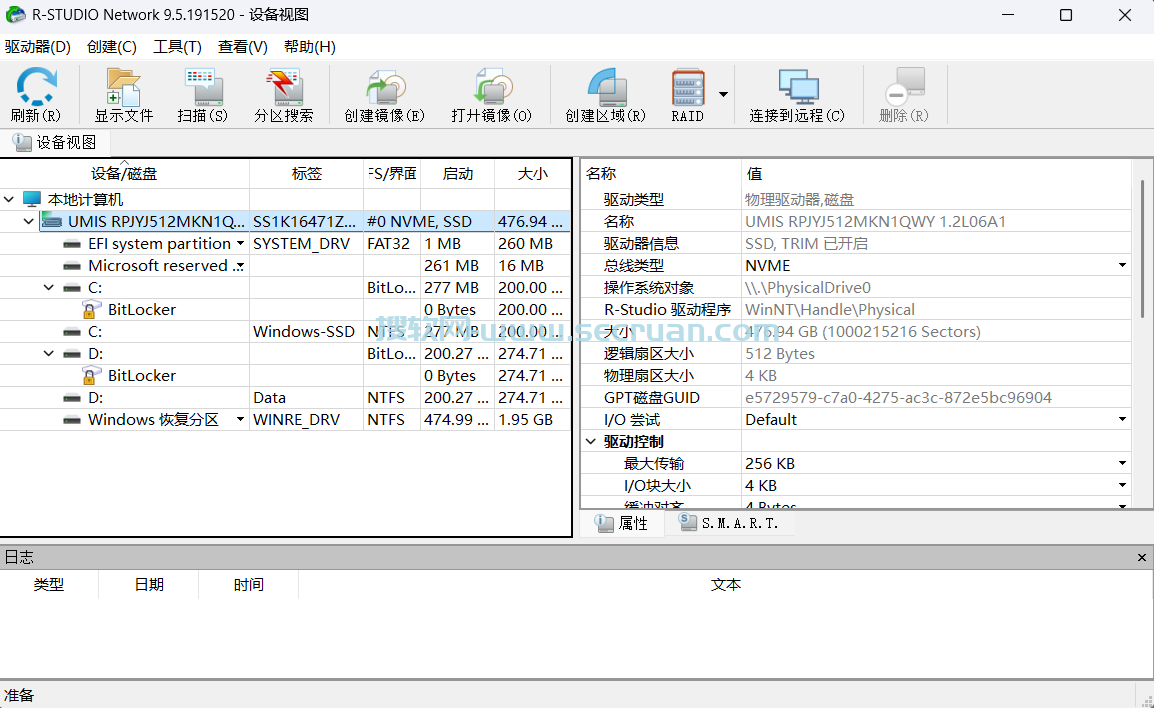1154x708 pixels.
Task: Open the 查看(V) menu
Action: point(243,46)
